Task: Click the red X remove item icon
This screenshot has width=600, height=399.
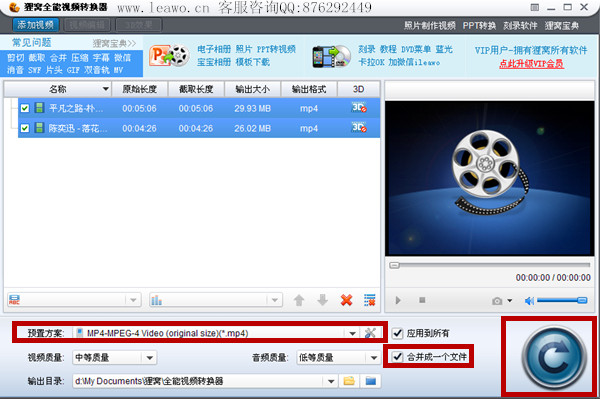Action: pyautogui.click(x=346, y=300)
